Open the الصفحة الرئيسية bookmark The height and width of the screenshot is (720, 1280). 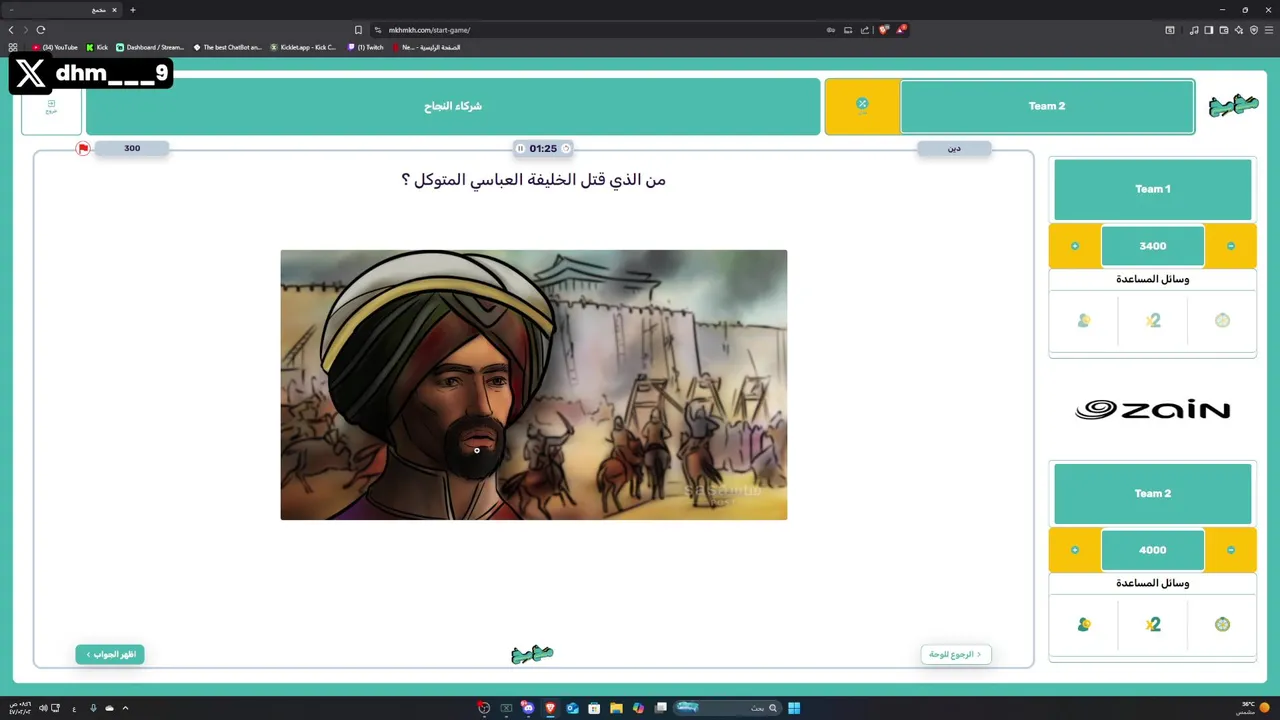point(427,47)
